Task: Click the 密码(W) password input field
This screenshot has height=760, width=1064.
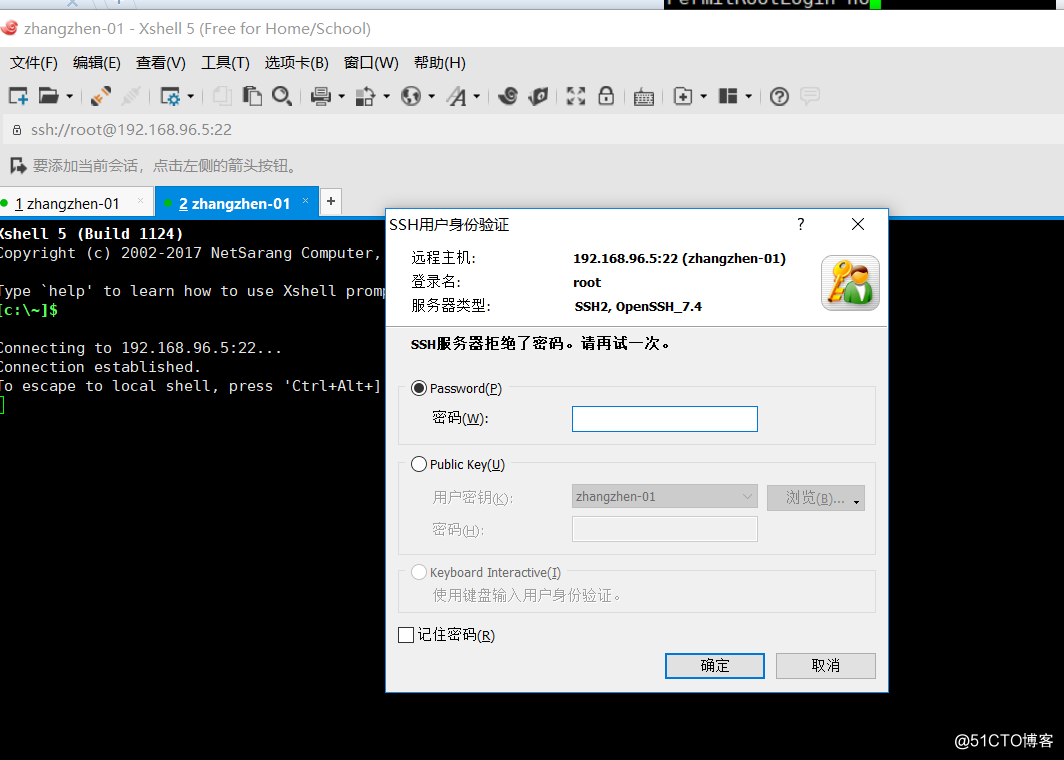Action: [x=665, y=419]
